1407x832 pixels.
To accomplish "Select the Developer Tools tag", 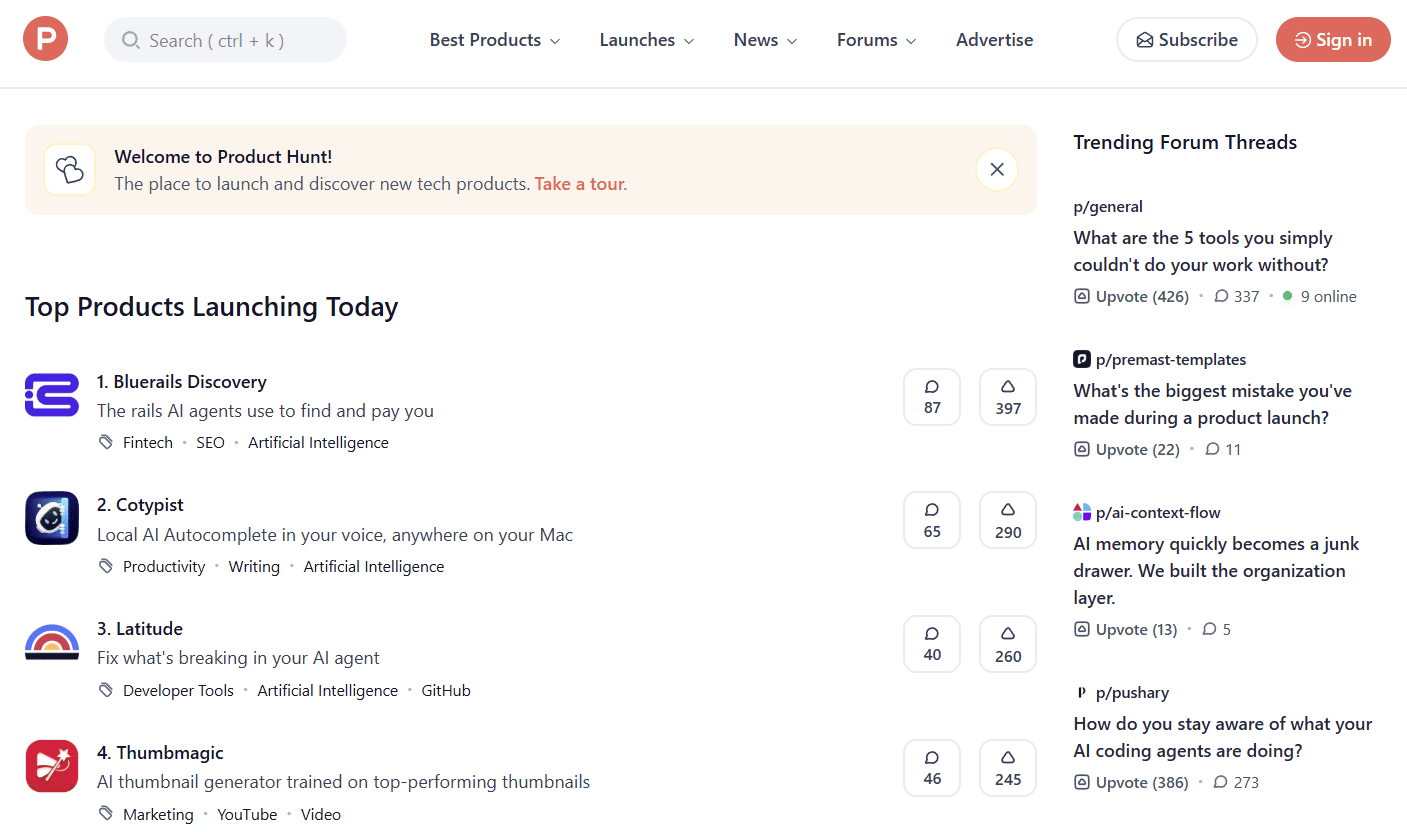I will point(178,690).
